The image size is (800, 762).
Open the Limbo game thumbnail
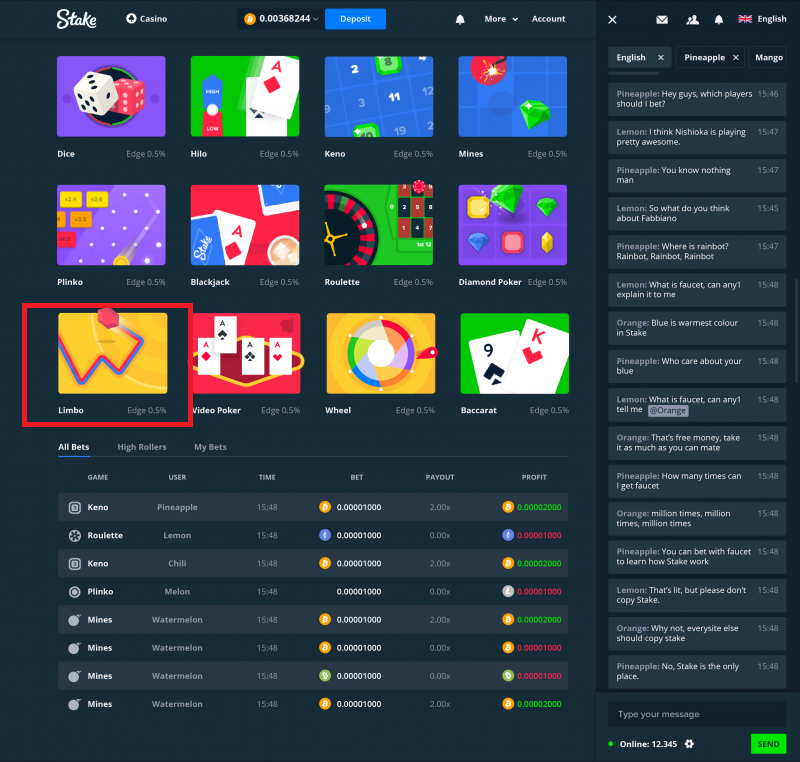tap(113, 353)
